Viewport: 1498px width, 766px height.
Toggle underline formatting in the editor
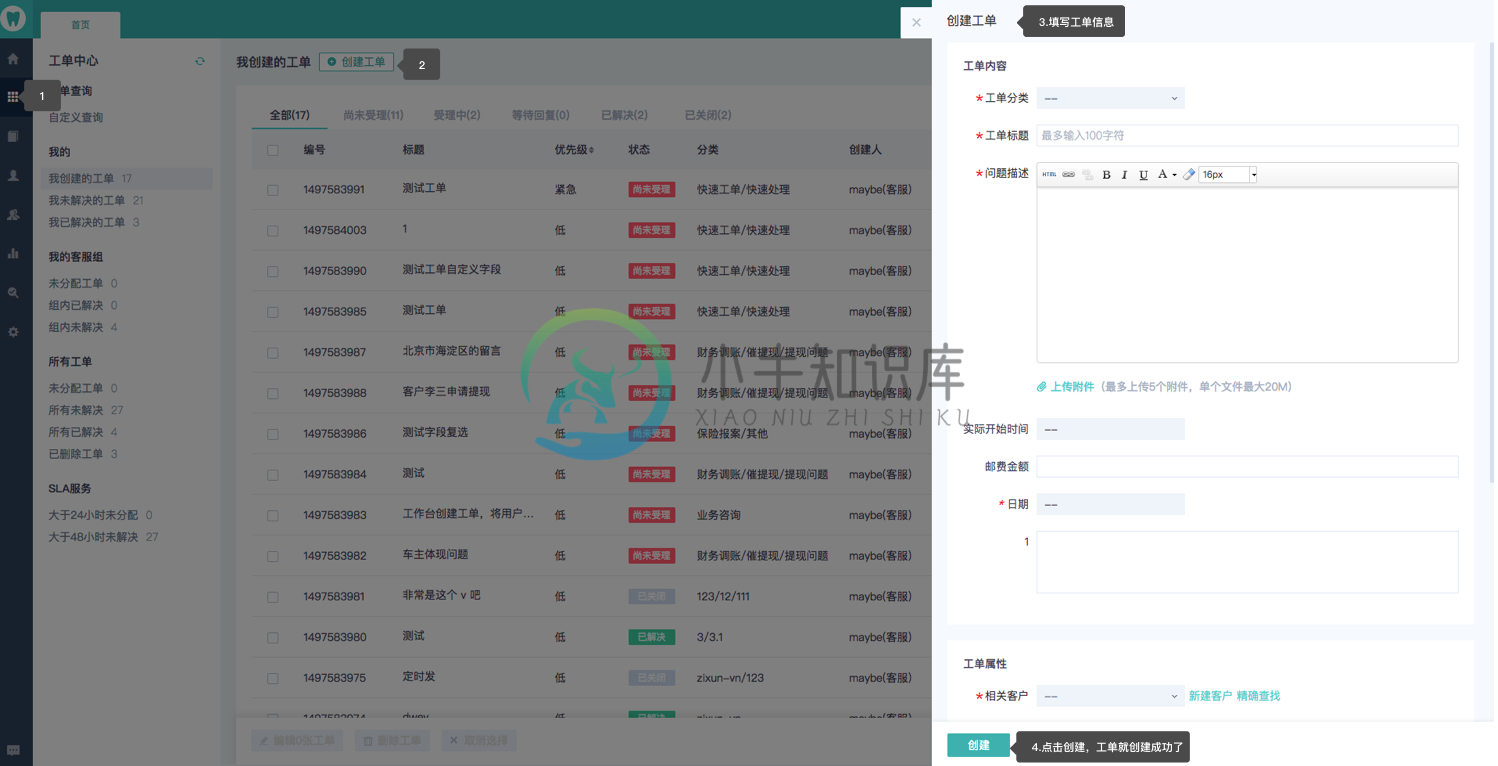click(x=1144, y=175)
